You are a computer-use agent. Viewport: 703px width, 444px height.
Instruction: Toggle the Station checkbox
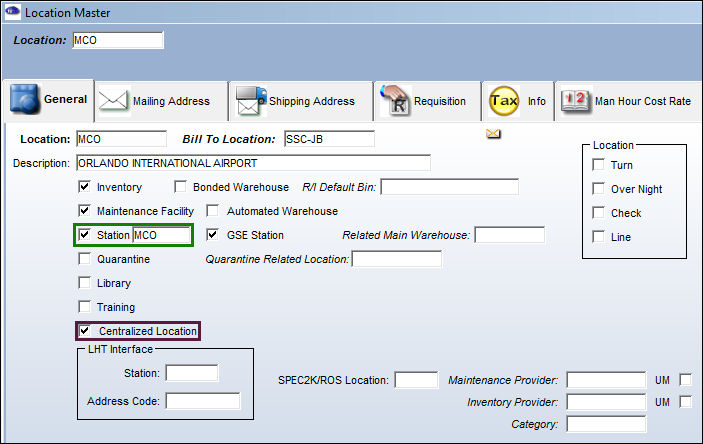coord(84,235)
